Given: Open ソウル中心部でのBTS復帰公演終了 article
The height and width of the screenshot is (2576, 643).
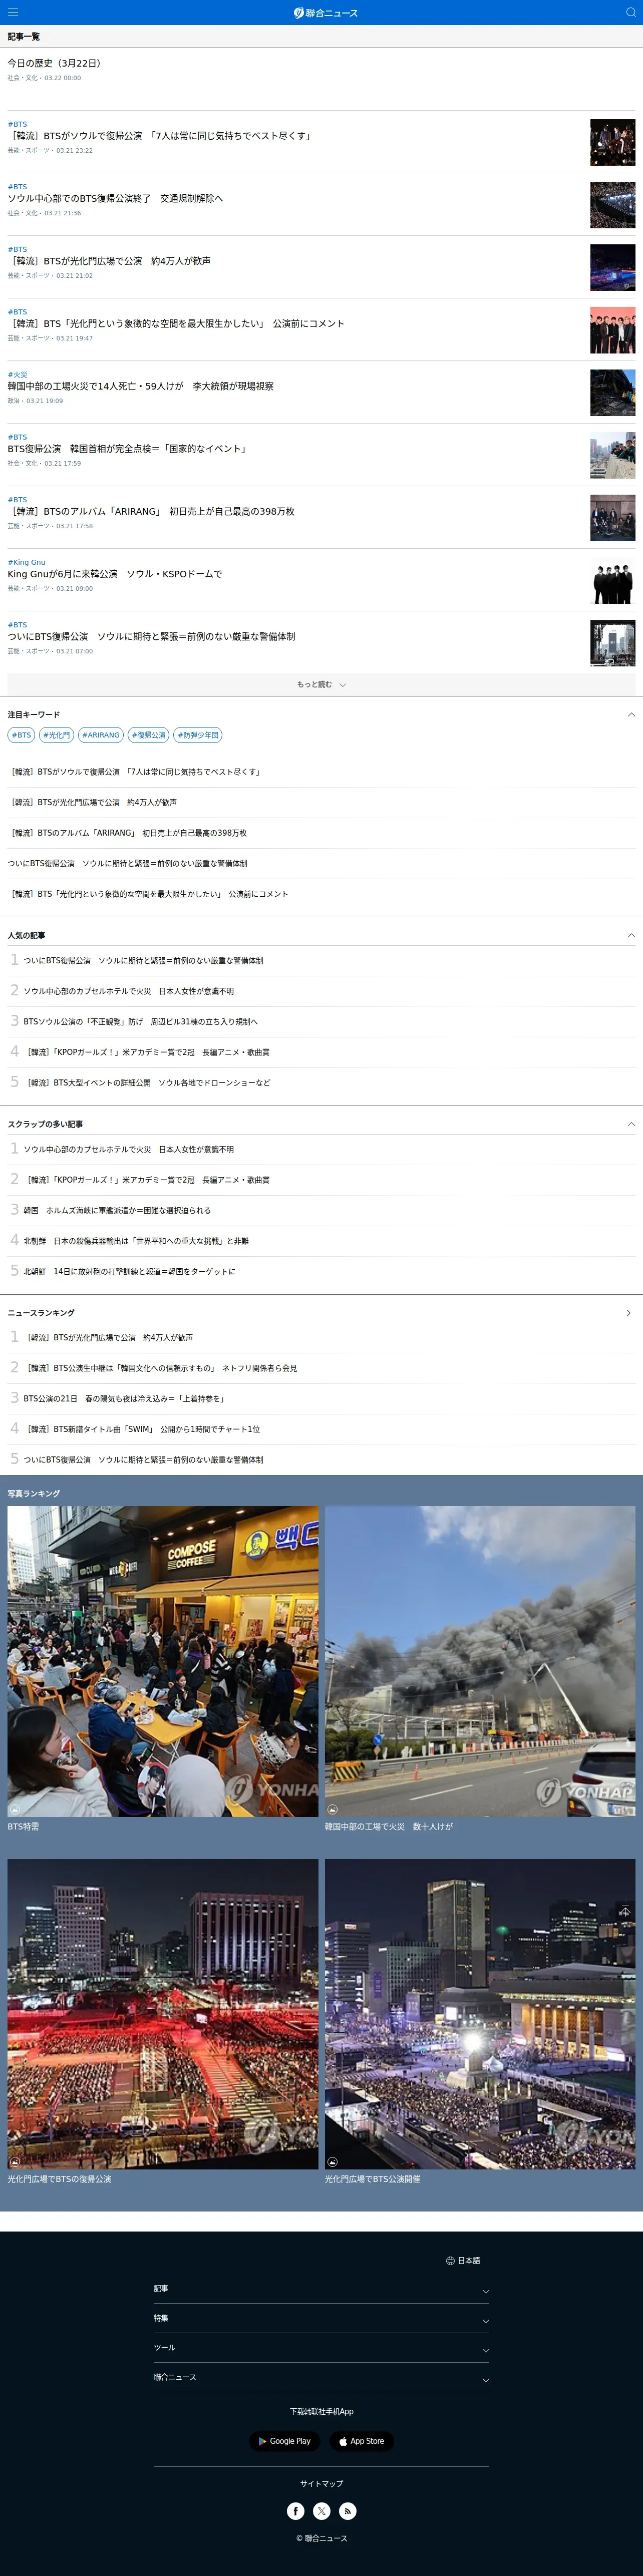Looking at the screenshot, I should 115,198.
